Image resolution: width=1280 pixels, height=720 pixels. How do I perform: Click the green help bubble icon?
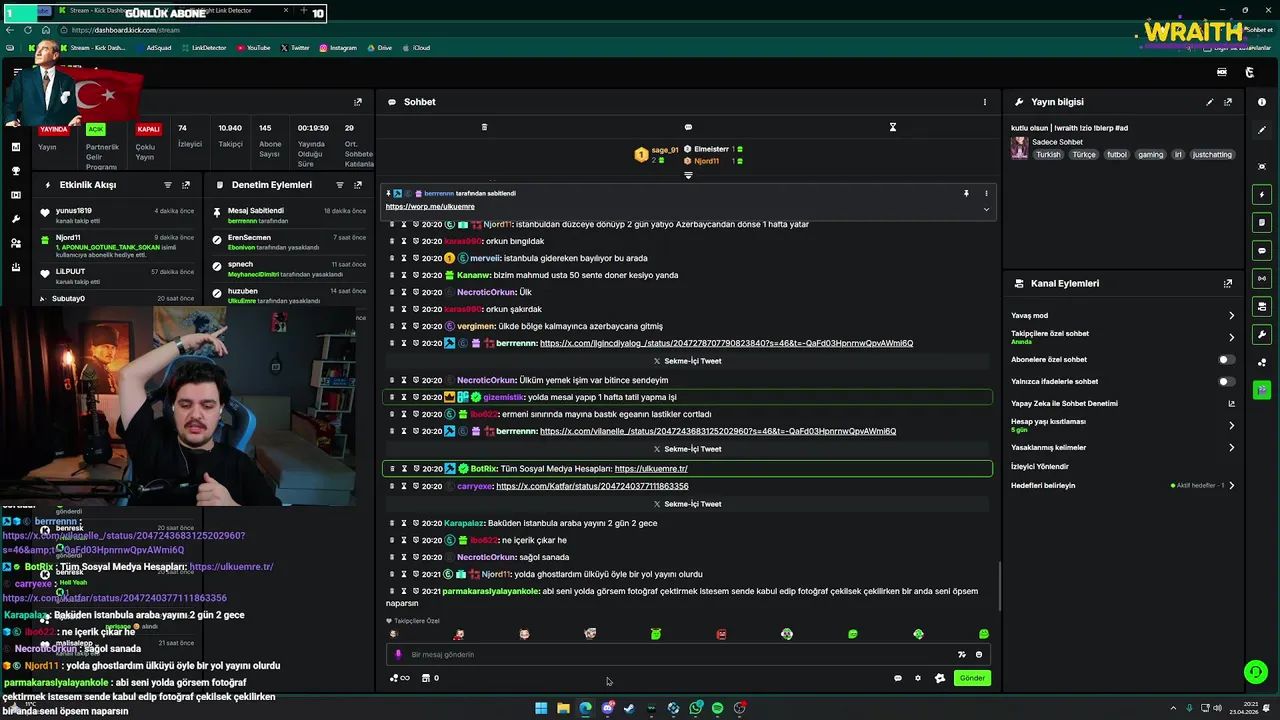(x=1255, y=672)
